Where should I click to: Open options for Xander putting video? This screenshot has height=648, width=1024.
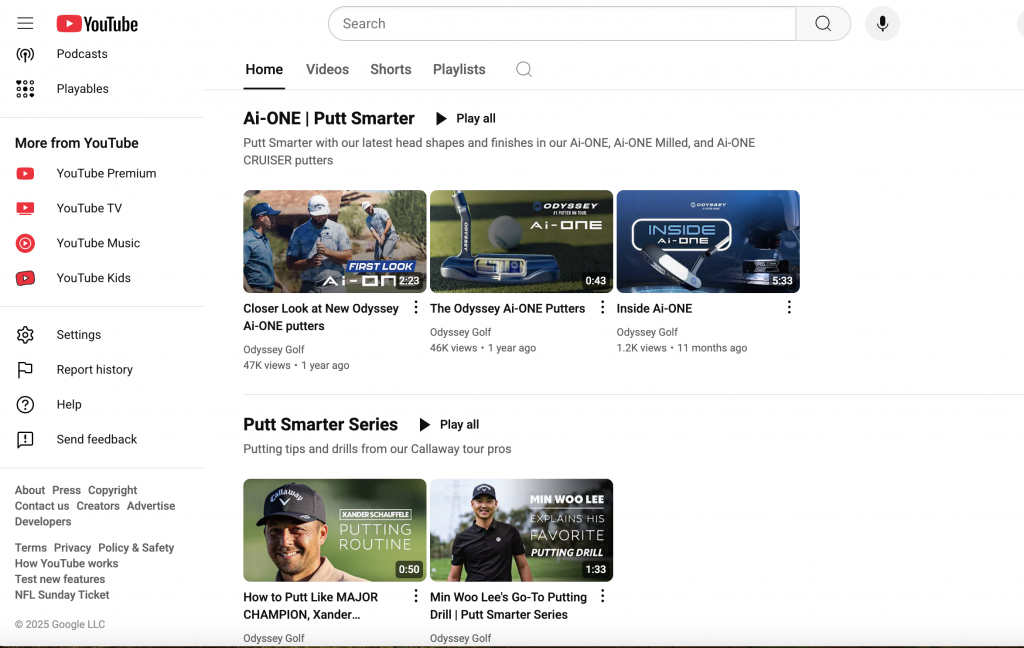click(x=416, y=596)
